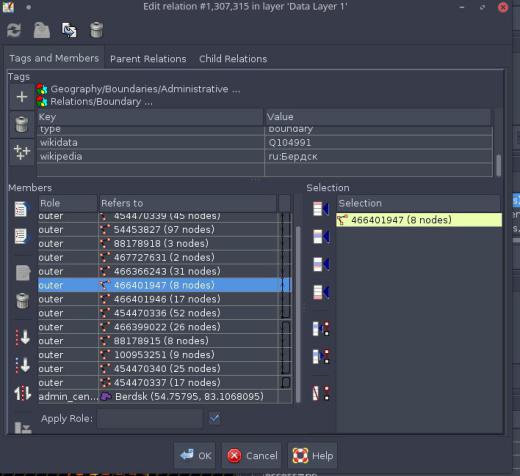Image resolution: width=520 pixels, height=476 pixels.
Task: Click the reverse member order icon
Action: coord(22,393)
